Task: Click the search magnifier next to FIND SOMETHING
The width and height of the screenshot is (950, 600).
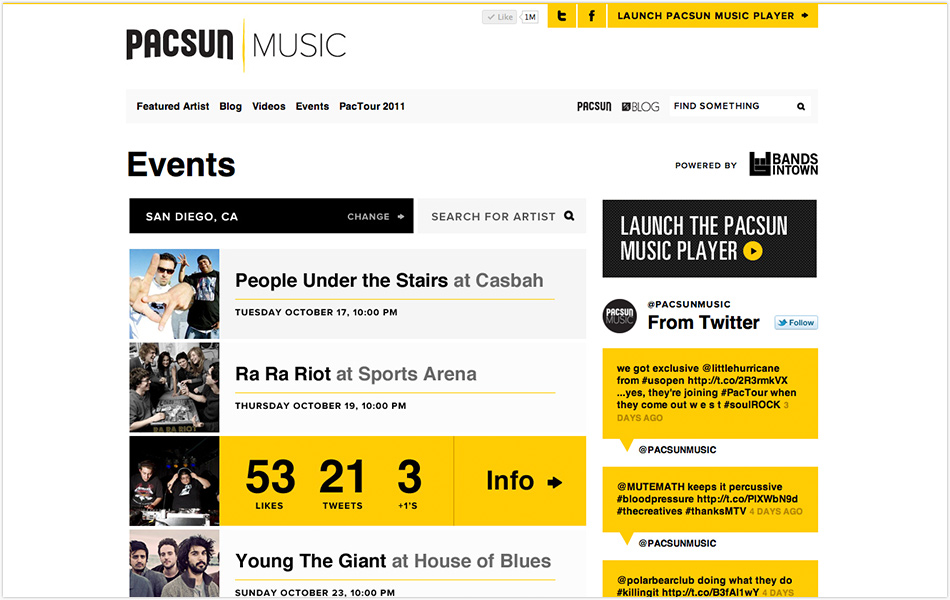Action: (800, 105)
